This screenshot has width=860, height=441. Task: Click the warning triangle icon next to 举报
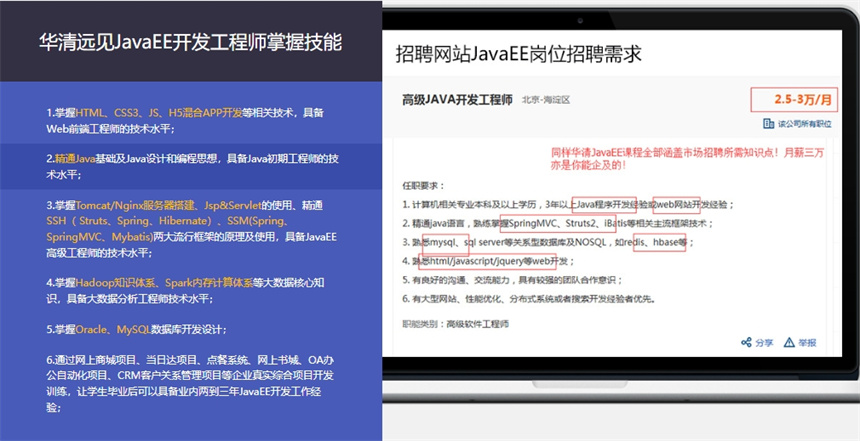789,342
